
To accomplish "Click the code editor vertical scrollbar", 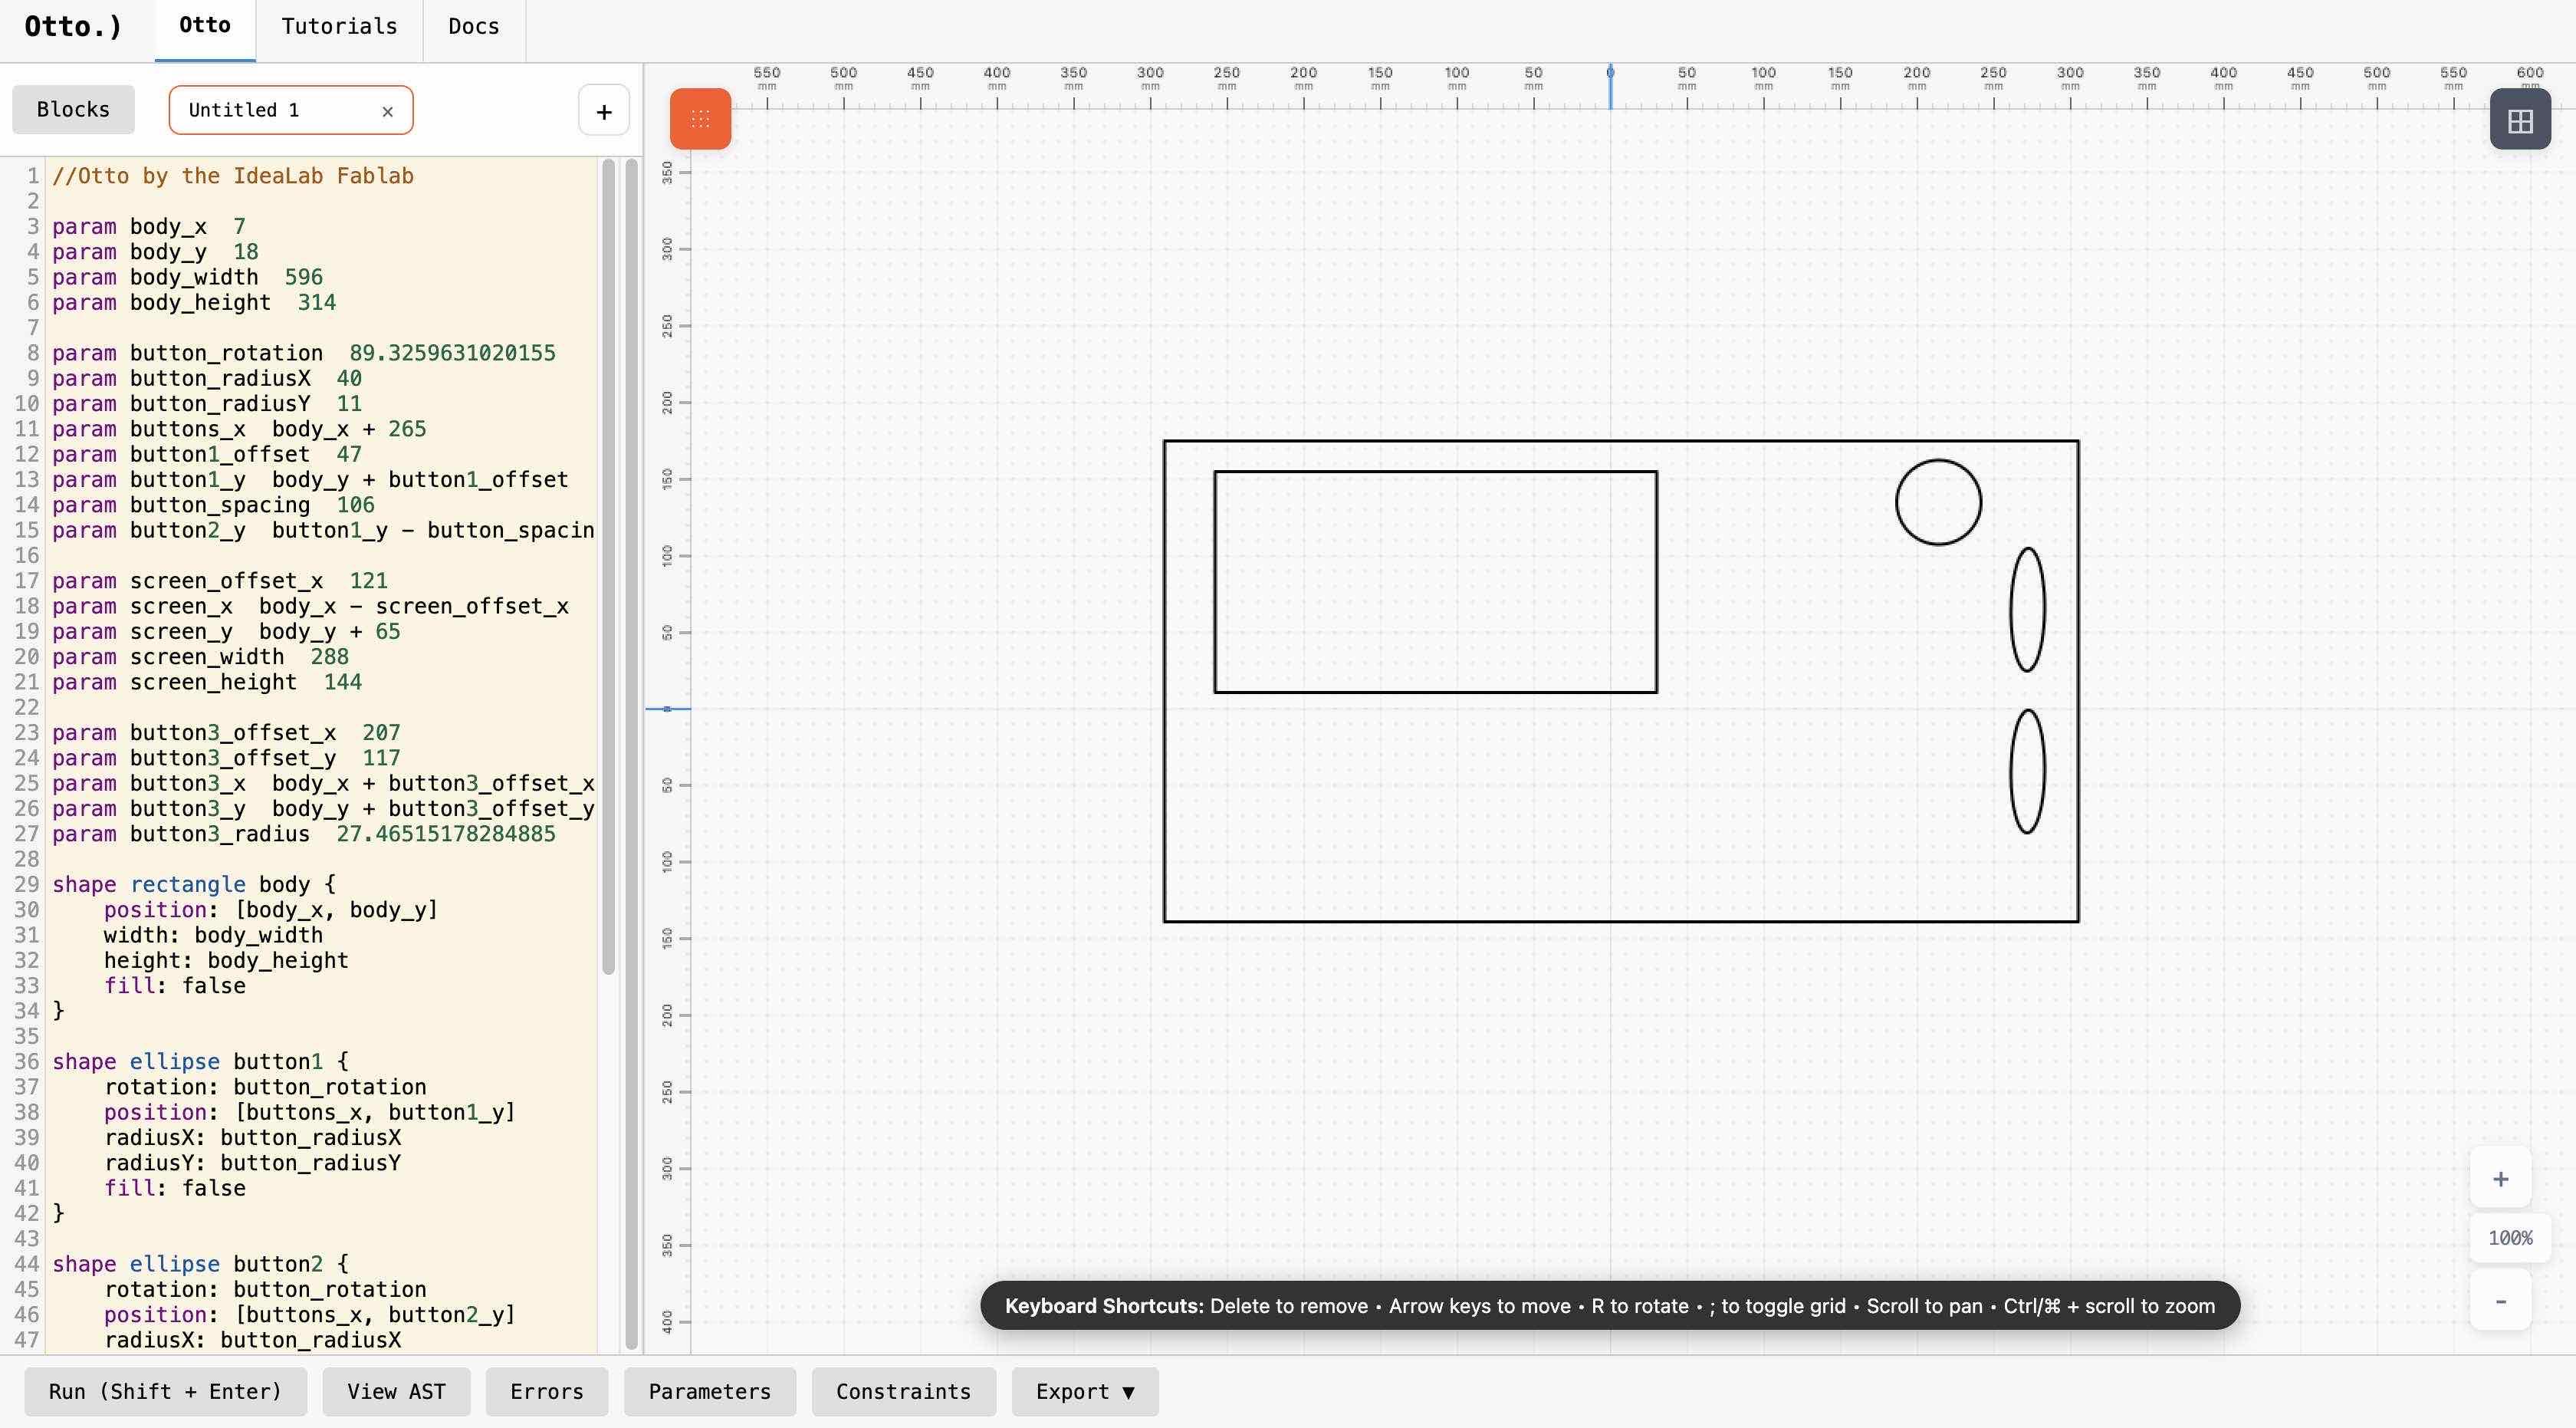I will tap(608, 565).
